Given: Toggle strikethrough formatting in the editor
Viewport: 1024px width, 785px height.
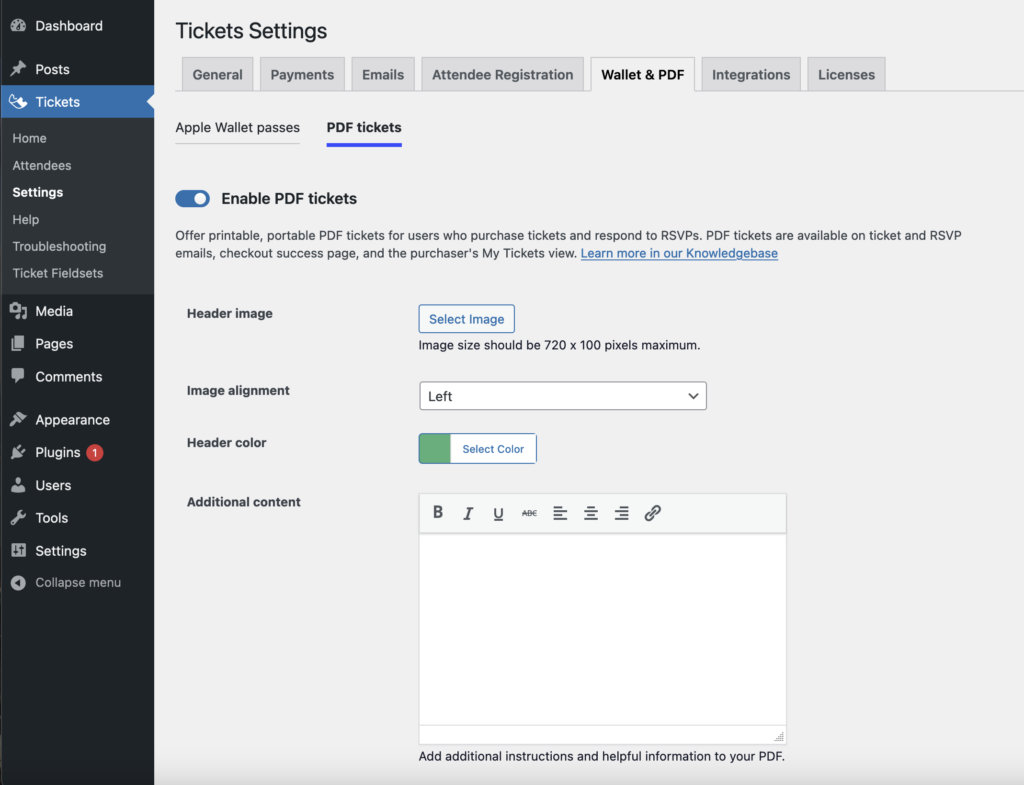Looking at the screenshot, I should 529,513.
